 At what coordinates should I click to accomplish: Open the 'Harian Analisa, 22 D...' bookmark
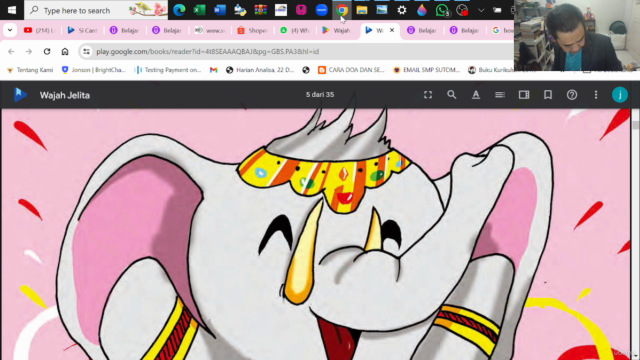[260, 70]
